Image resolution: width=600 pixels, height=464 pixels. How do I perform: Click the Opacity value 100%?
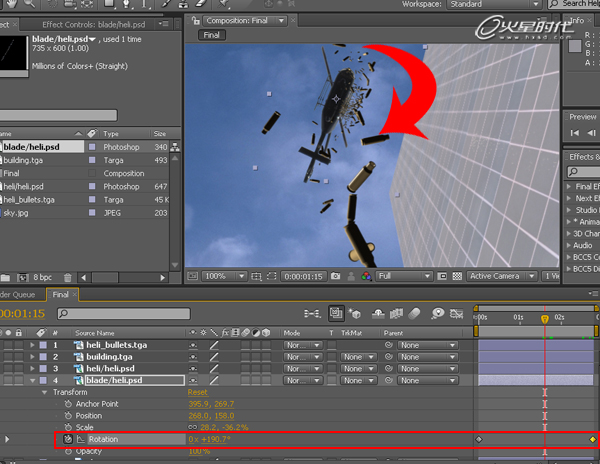click(x=199, y=451)
